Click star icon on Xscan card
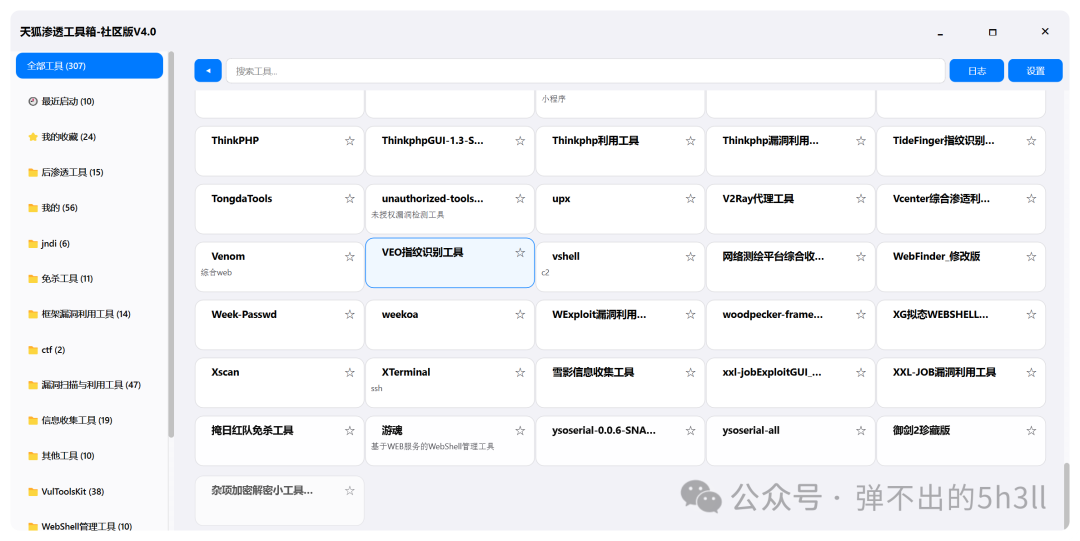Image resolution: width=1080 pixels, height=541 pixels. tap(350, 373)
